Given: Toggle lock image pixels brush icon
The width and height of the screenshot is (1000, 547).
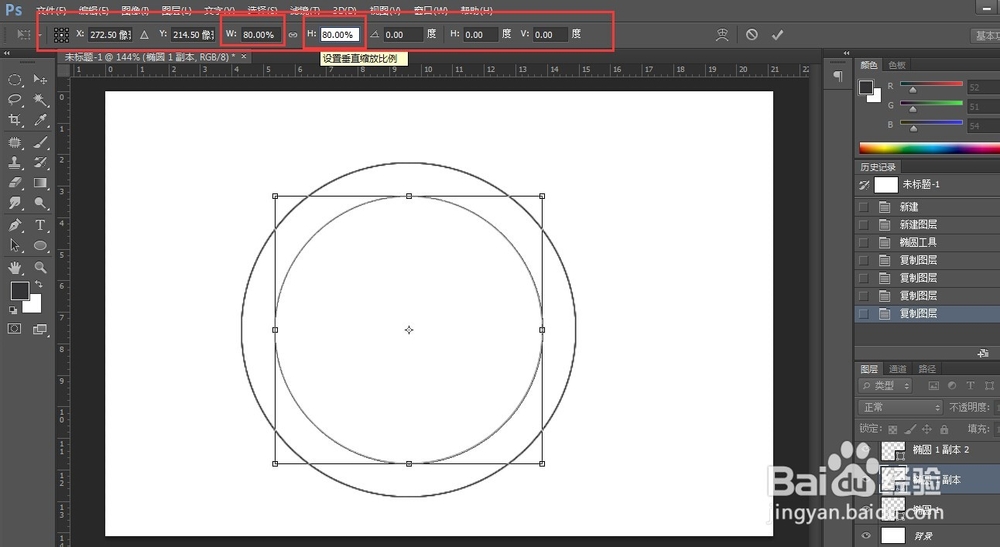Looking at the screenshot, I should (x=910, y=429).
